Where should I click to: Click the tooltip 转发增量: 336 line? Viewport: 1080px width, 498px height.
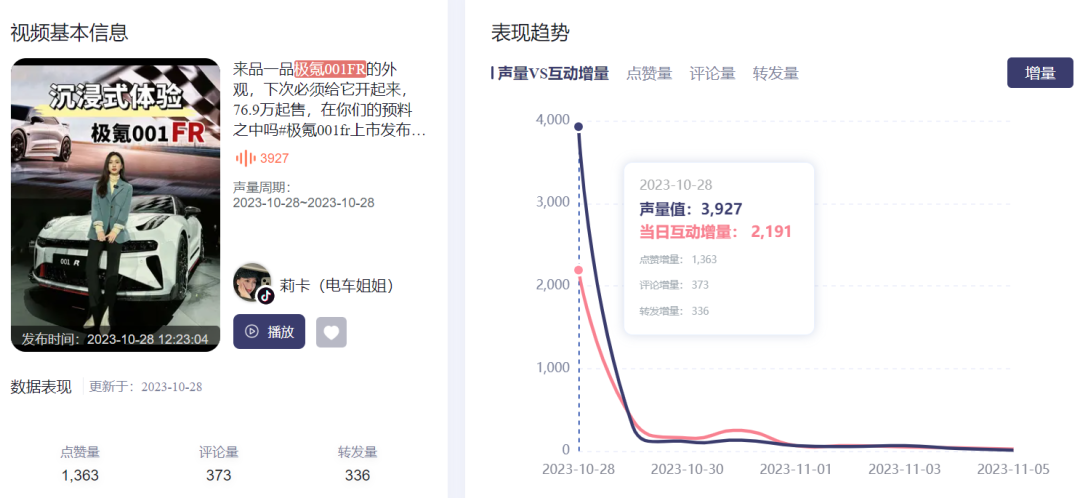coord(674,311)
